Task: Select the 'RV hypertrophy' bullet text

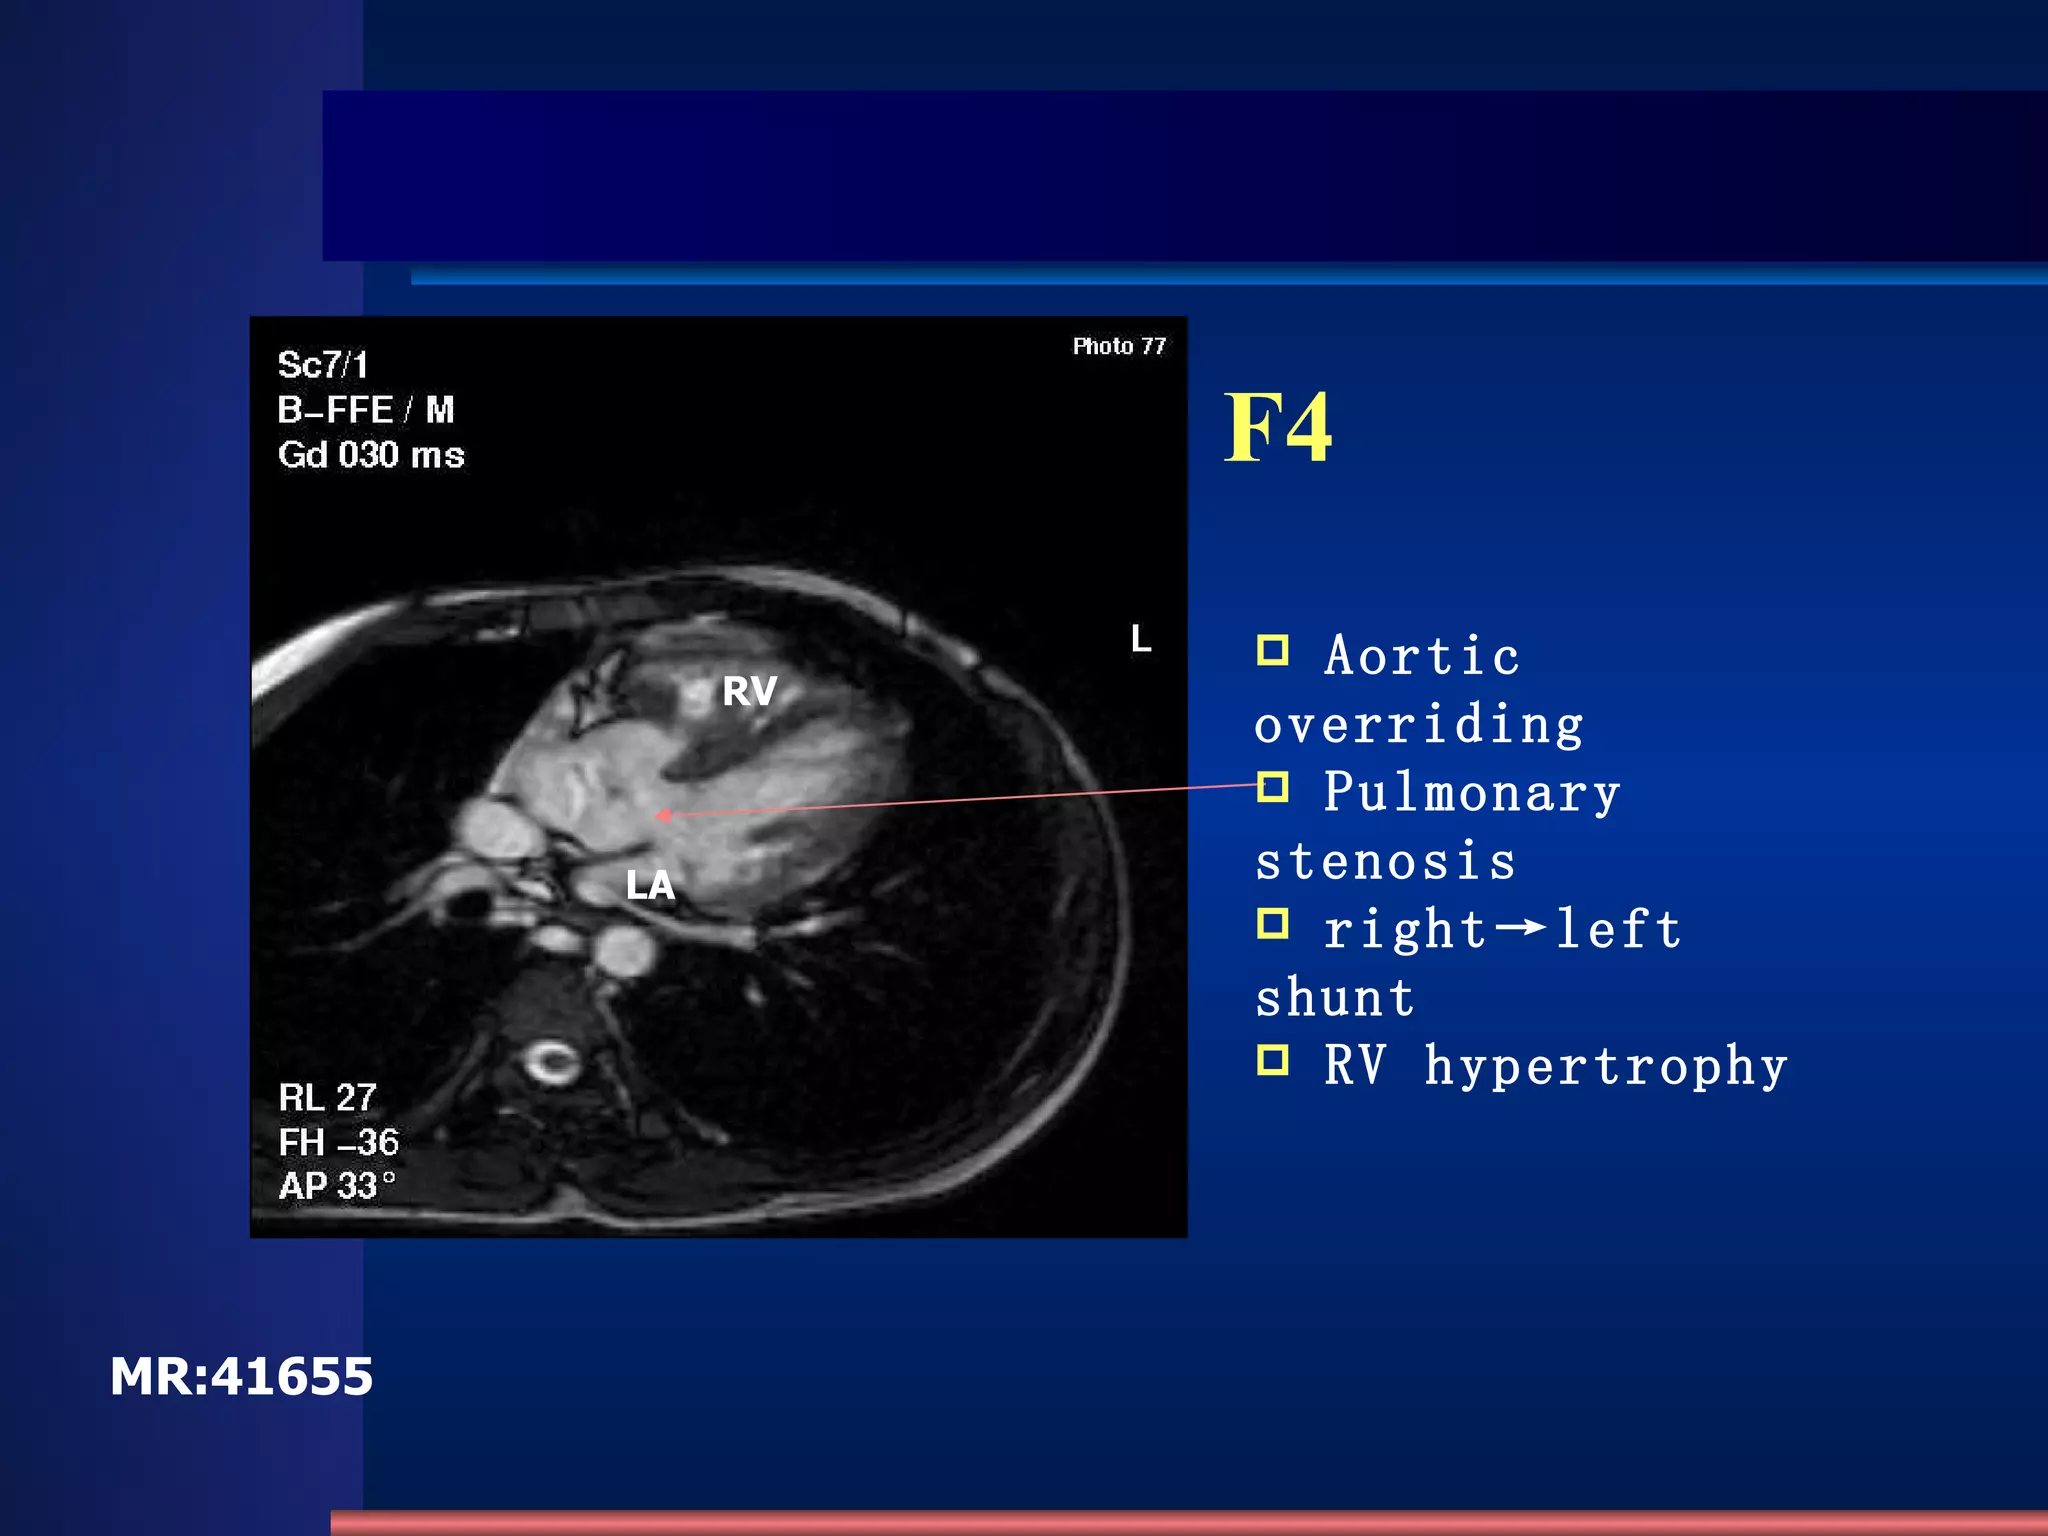Action: (1556, 1065)
